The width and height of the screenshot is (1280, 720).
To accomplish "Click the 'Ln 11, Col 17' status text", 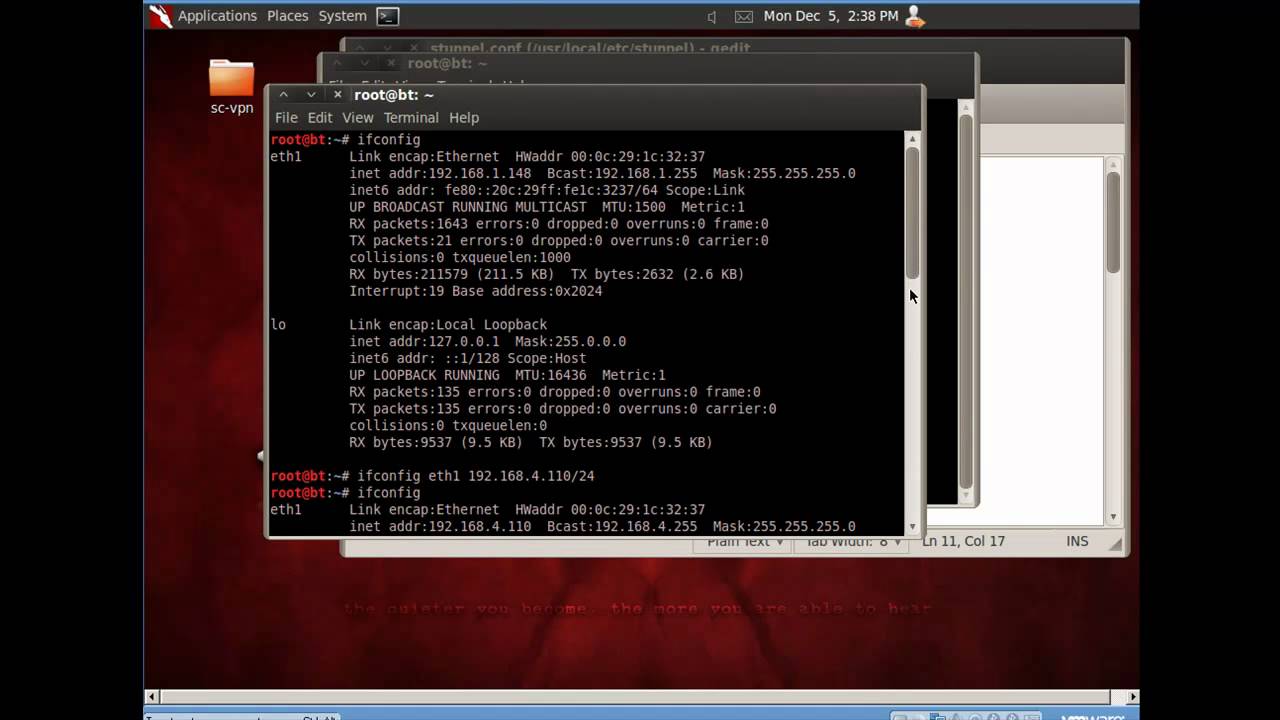I will (963, 541).
